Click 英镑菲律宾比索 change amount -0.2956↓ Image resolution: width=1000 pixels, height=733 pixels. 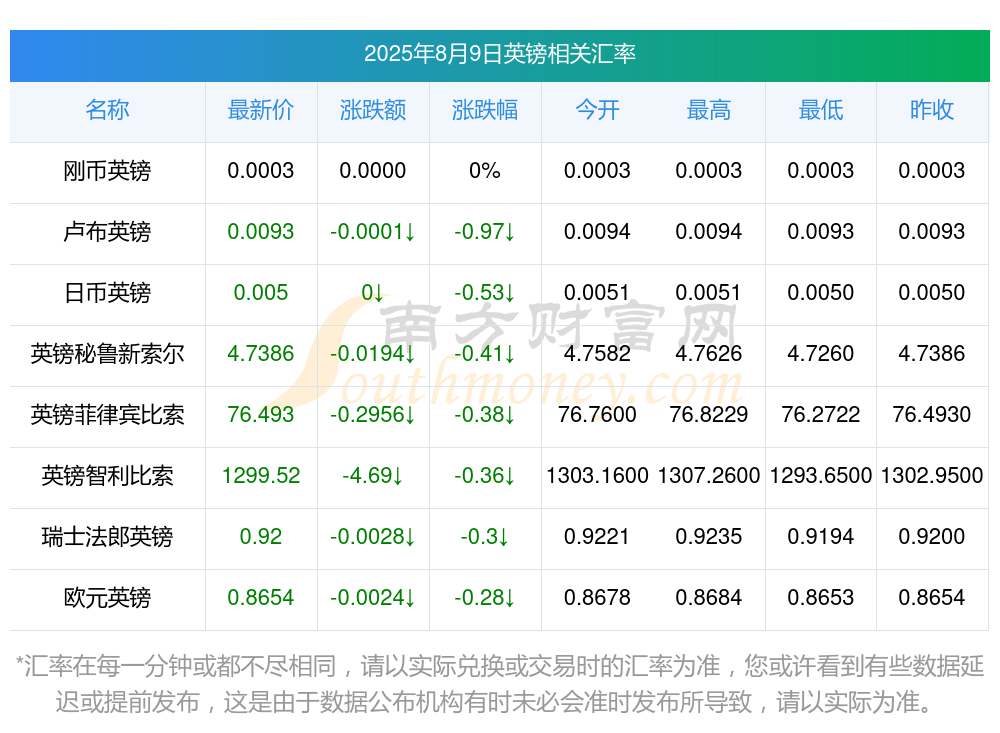point(373,415)
